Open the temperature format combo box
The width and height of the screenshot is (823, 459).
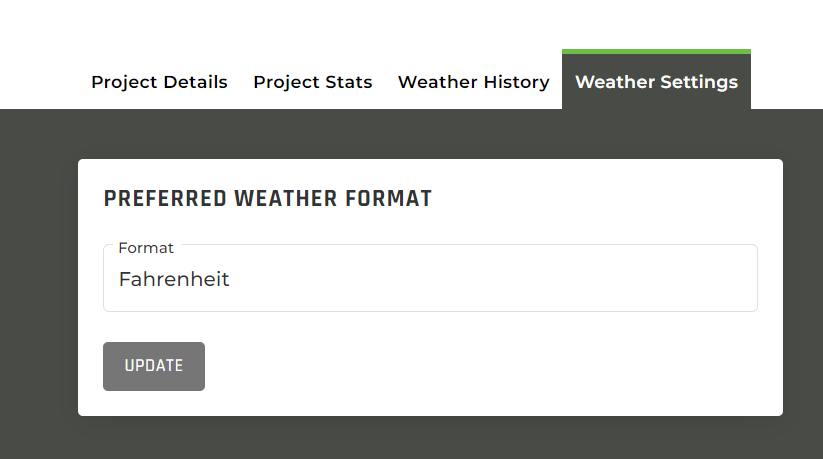point(430,278)
